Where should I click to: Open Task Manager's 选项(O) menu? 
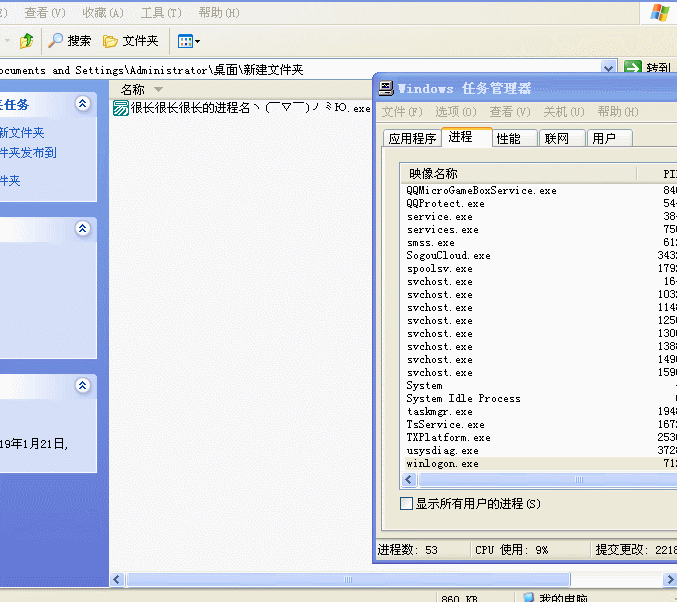click(x=456, y=112)
